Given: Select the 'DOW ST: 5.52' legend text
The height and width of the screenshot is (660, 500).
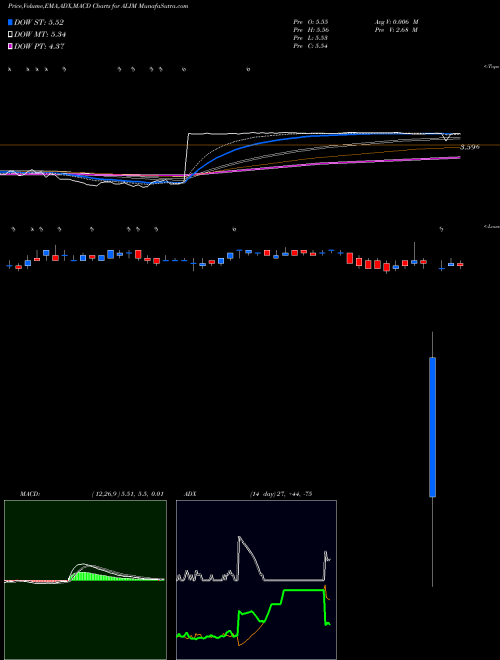Looking at the screenshot, I should click(39, 22).
